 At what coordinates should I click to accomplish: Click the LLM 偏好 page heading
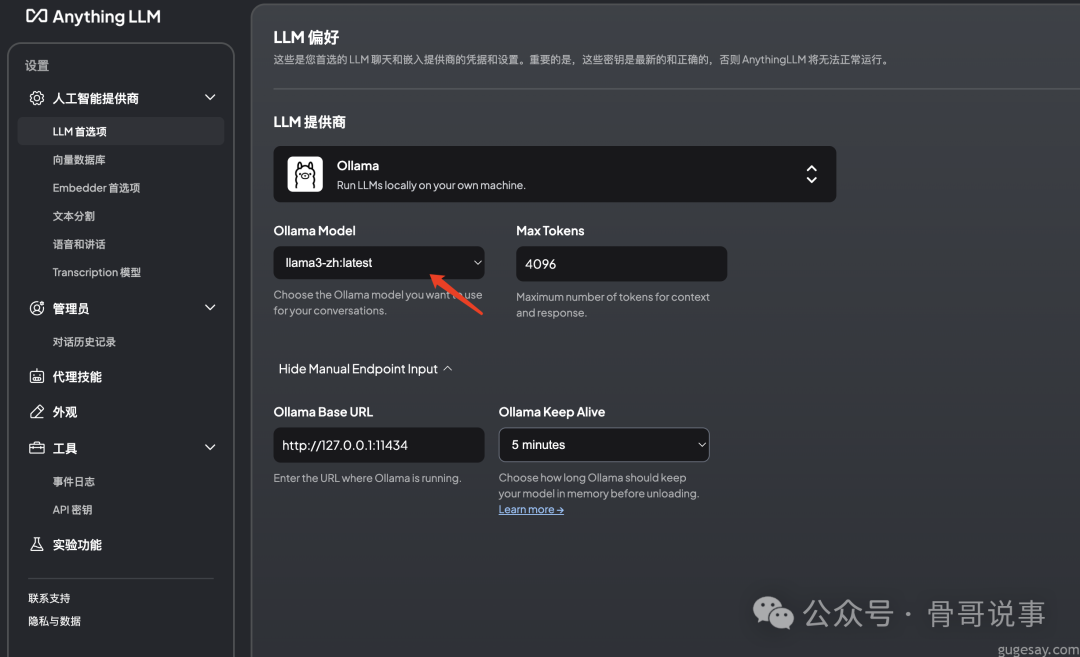pos(307,37)
